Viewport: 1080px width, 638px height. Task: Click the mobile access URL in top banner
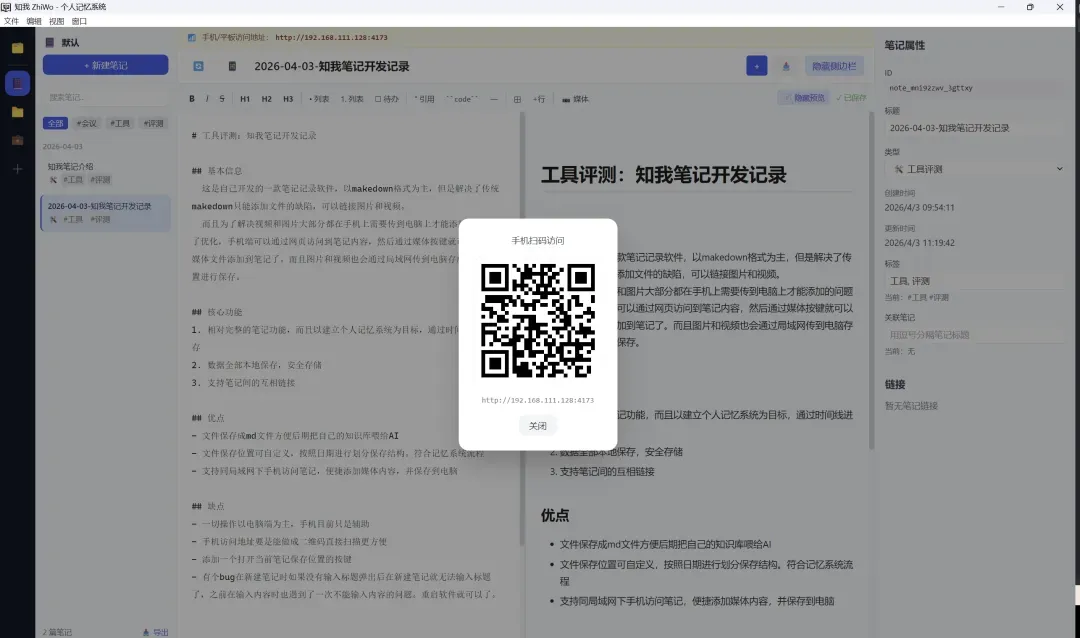331,38
